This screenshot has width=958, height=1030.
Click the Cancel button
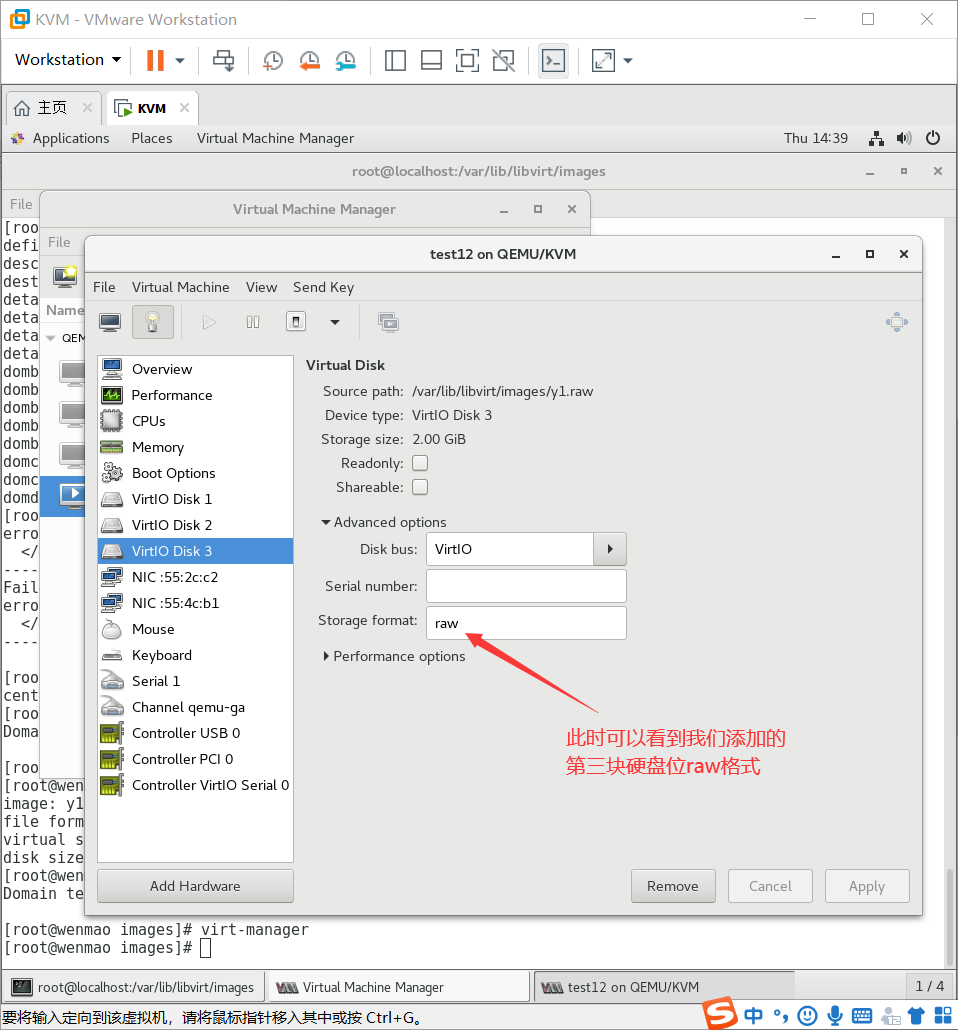(x=770, y=886)
